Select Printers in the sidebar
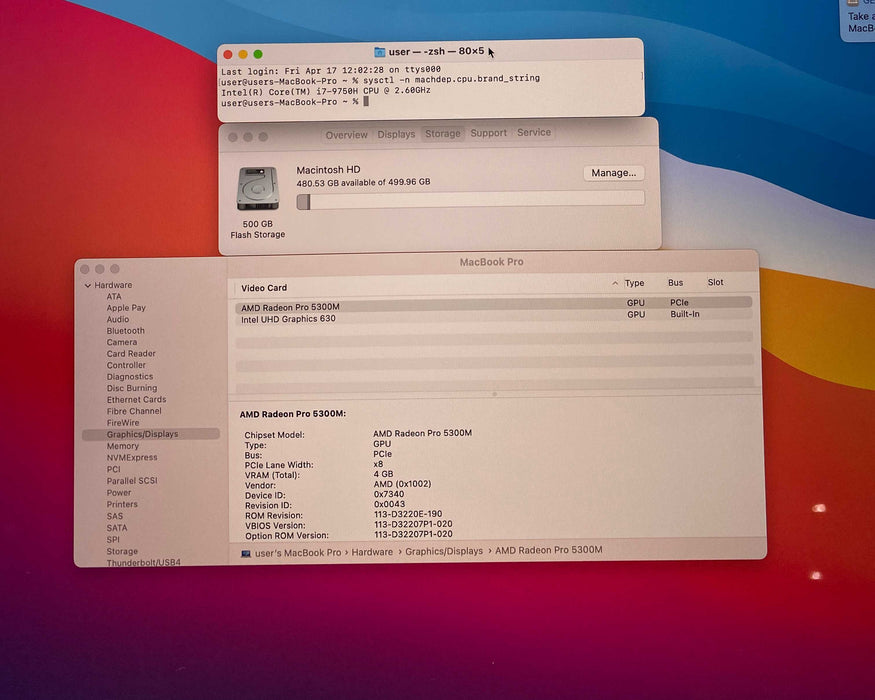Image resolution: width=875 pixels, height=700 pixels. 122,504
